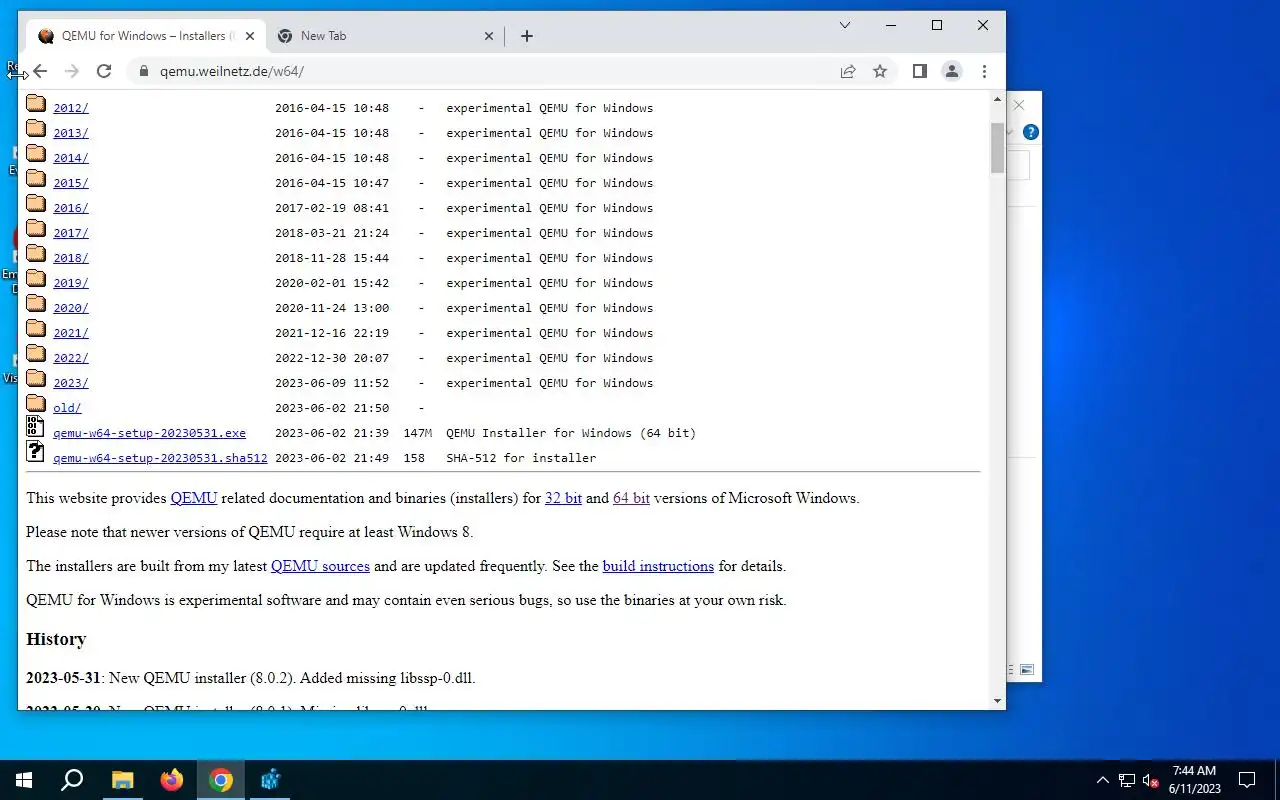This screenshot has width=1280, height=800.
Task: Open the 2017/ directory link
Action: pyautogui.click(x=71, y=233)
